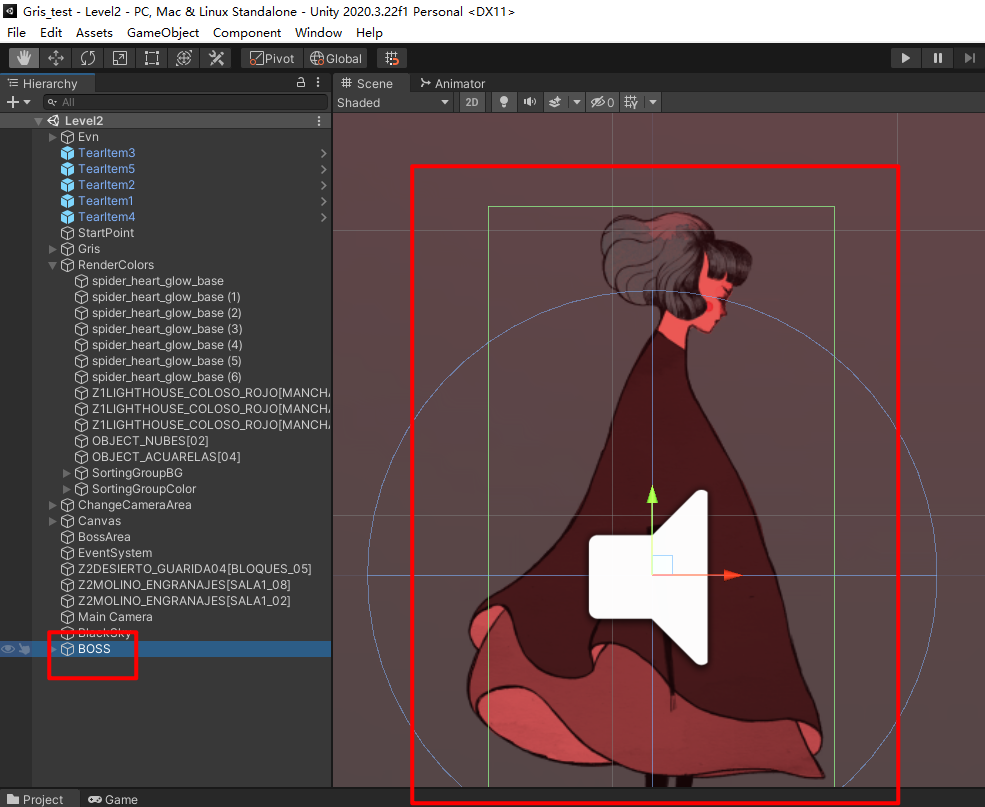Toggle BOSS scene picking hand icon

pyautogui.click(x=24, y=649)
